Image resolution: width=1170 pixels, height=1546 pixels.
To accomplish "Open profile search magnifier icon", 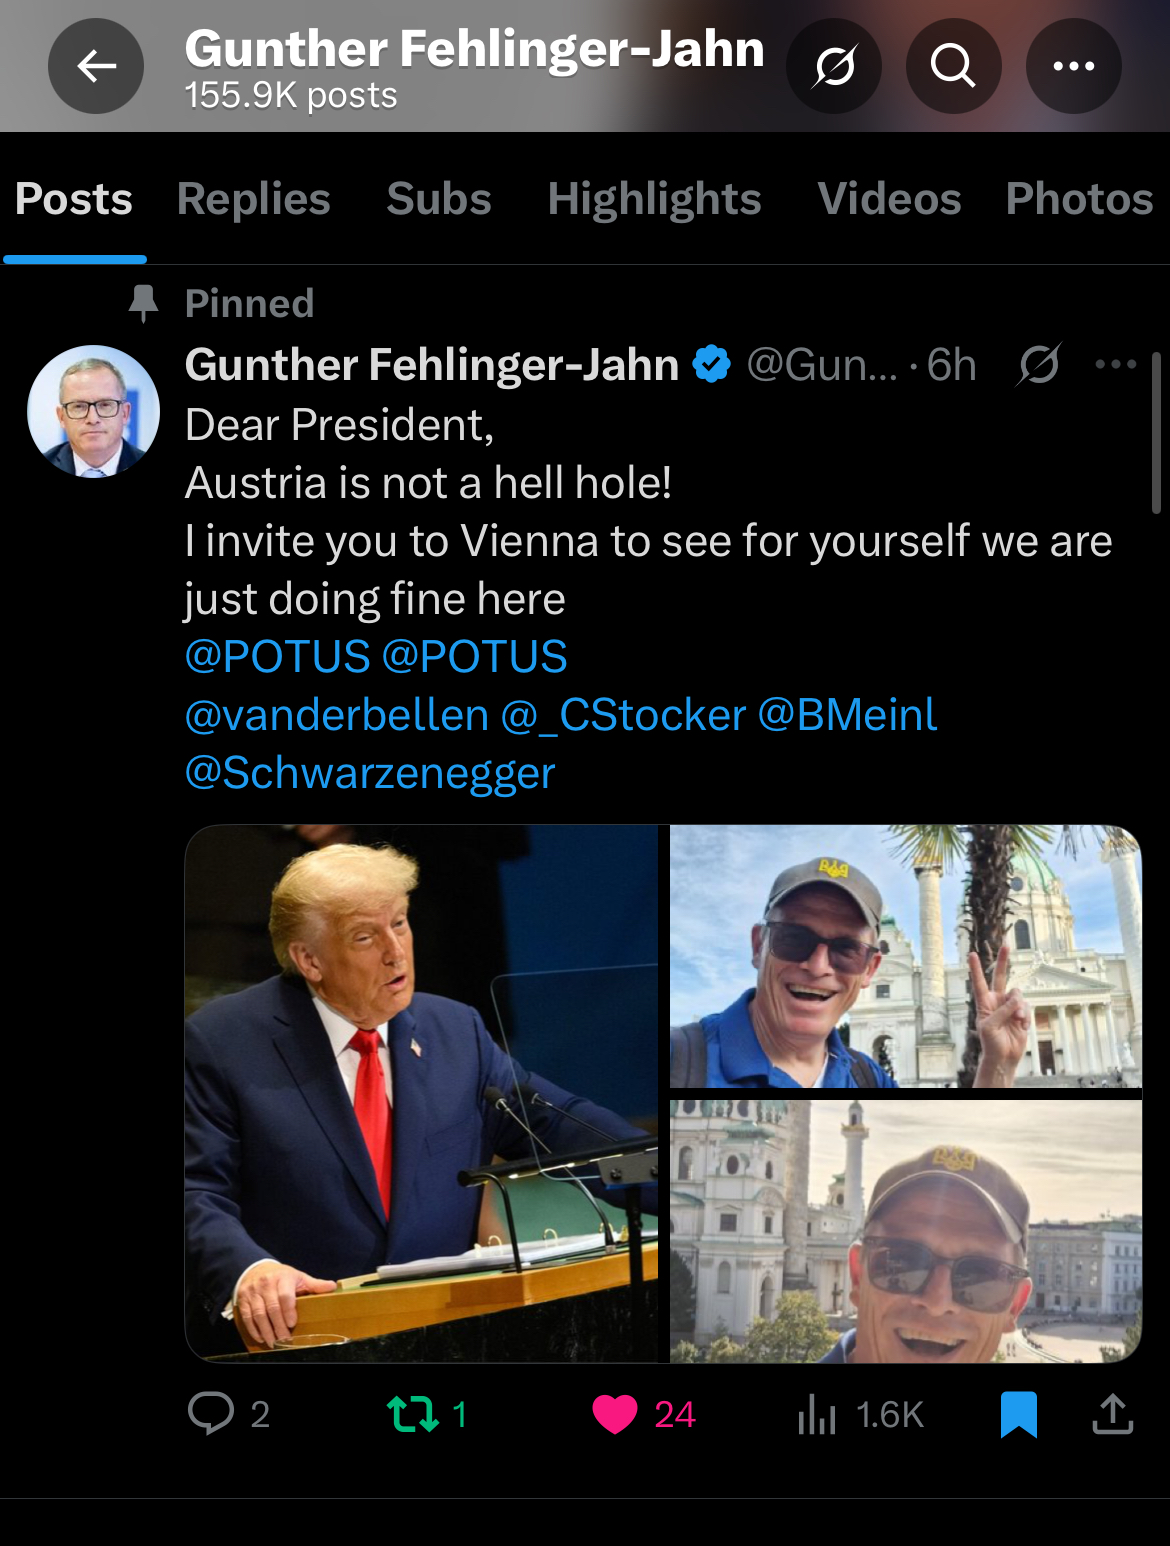I will point(953,66).
